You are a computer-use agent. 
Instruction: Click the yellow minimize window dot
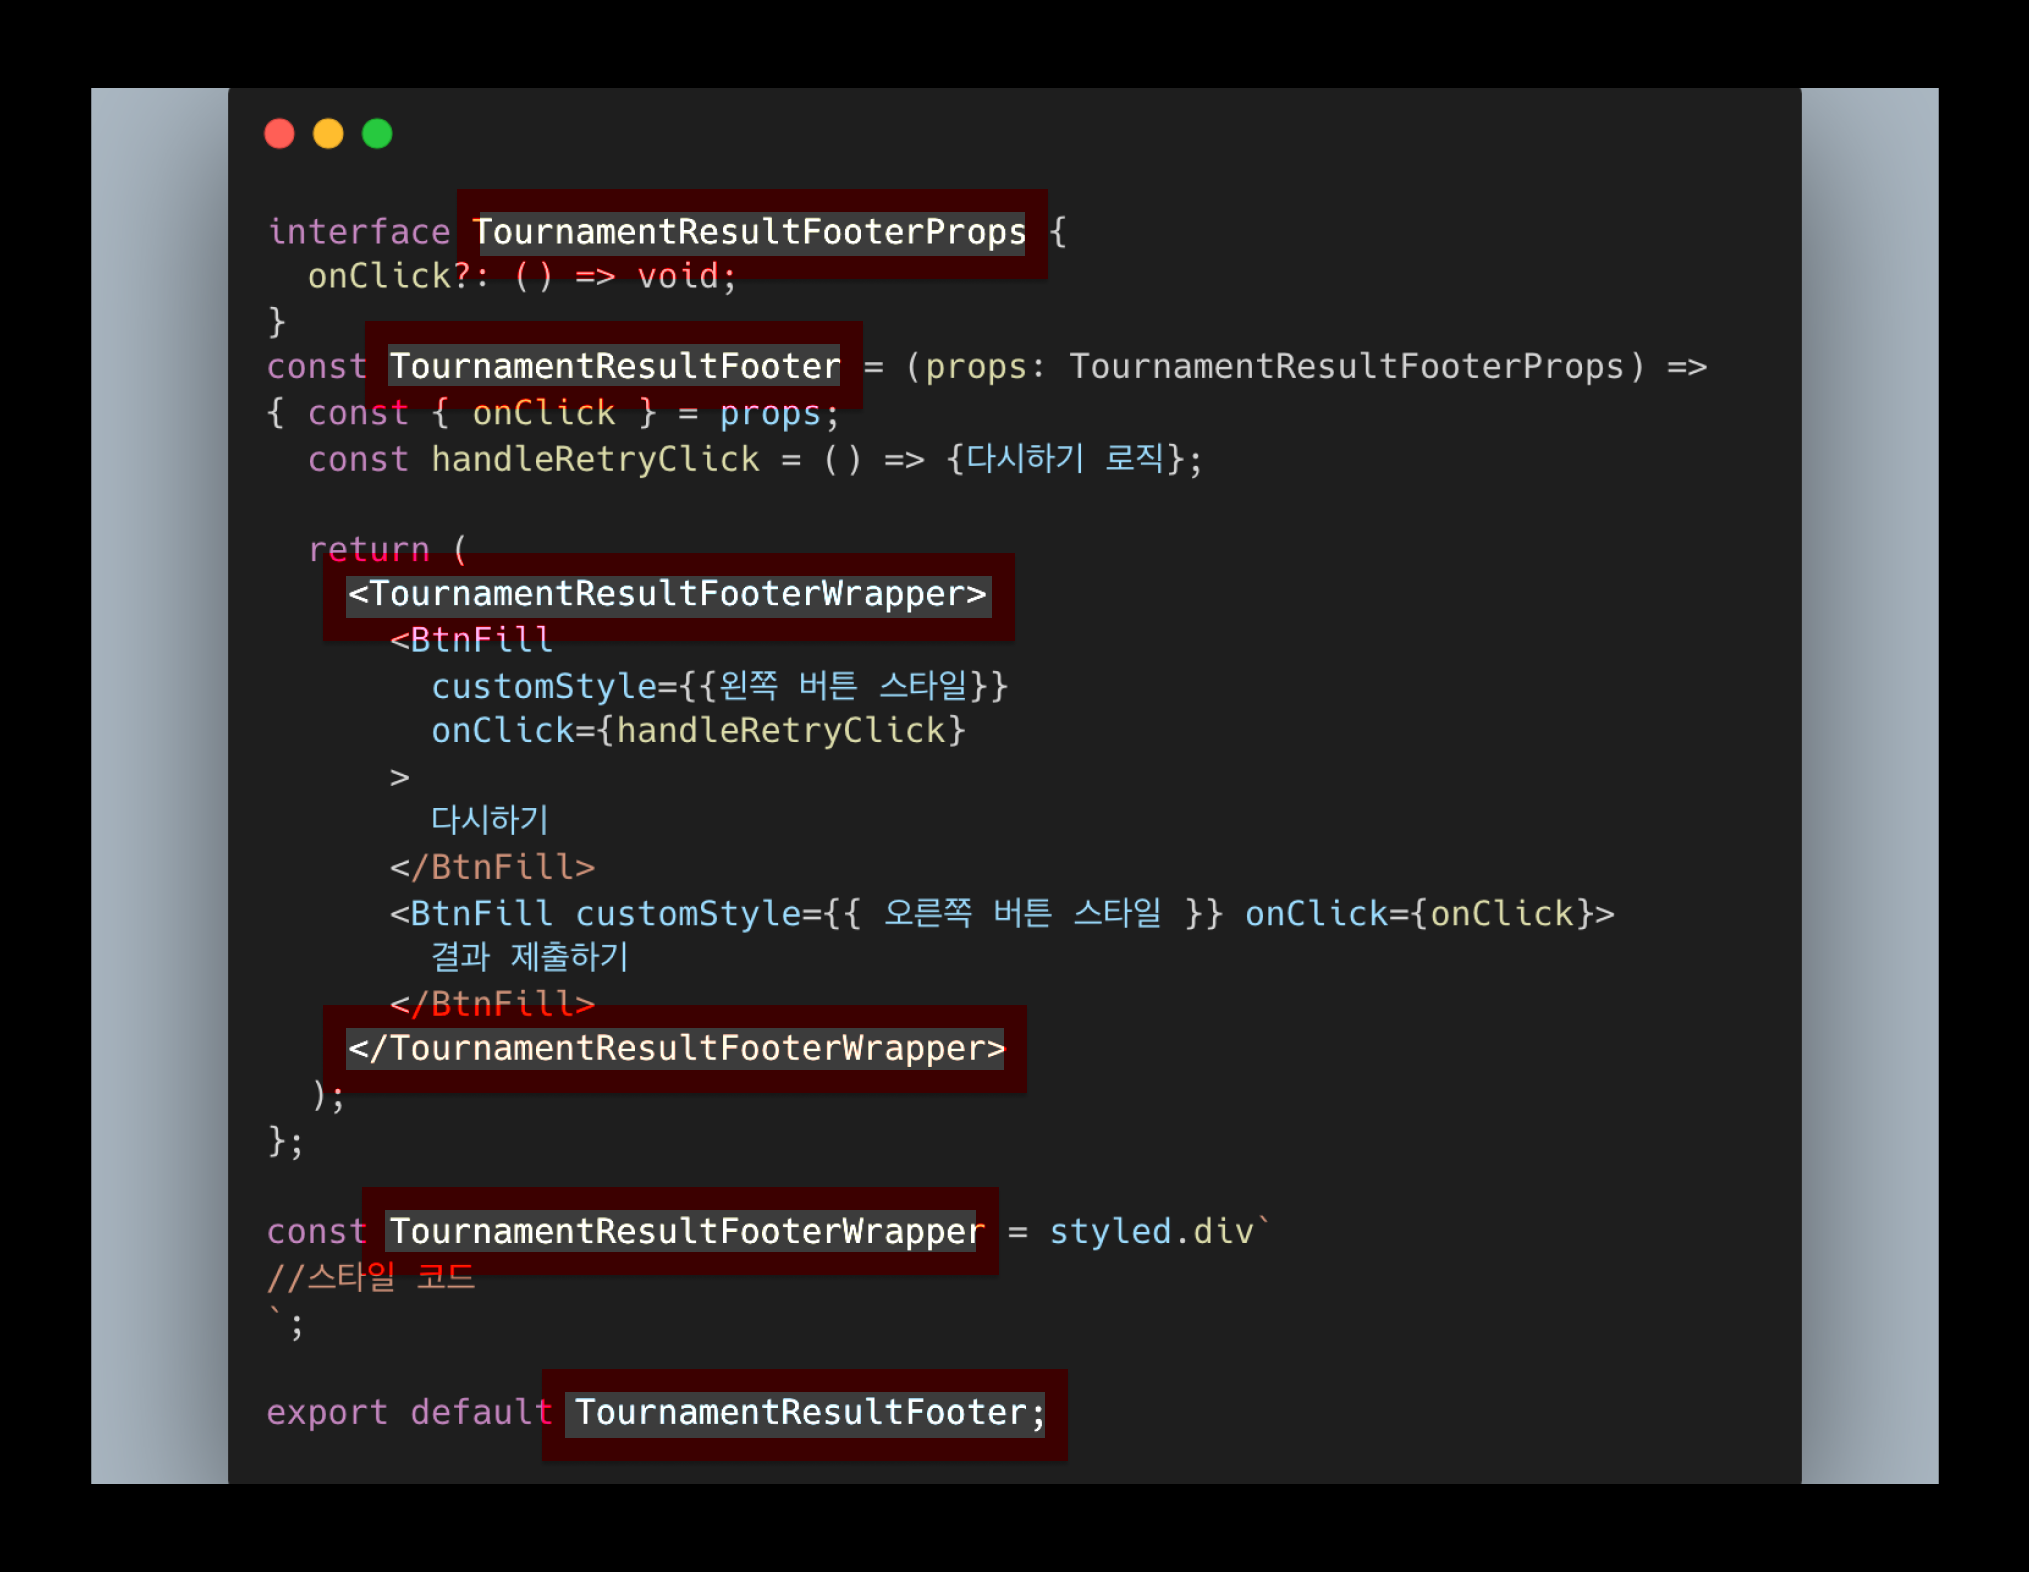(328, 134)
